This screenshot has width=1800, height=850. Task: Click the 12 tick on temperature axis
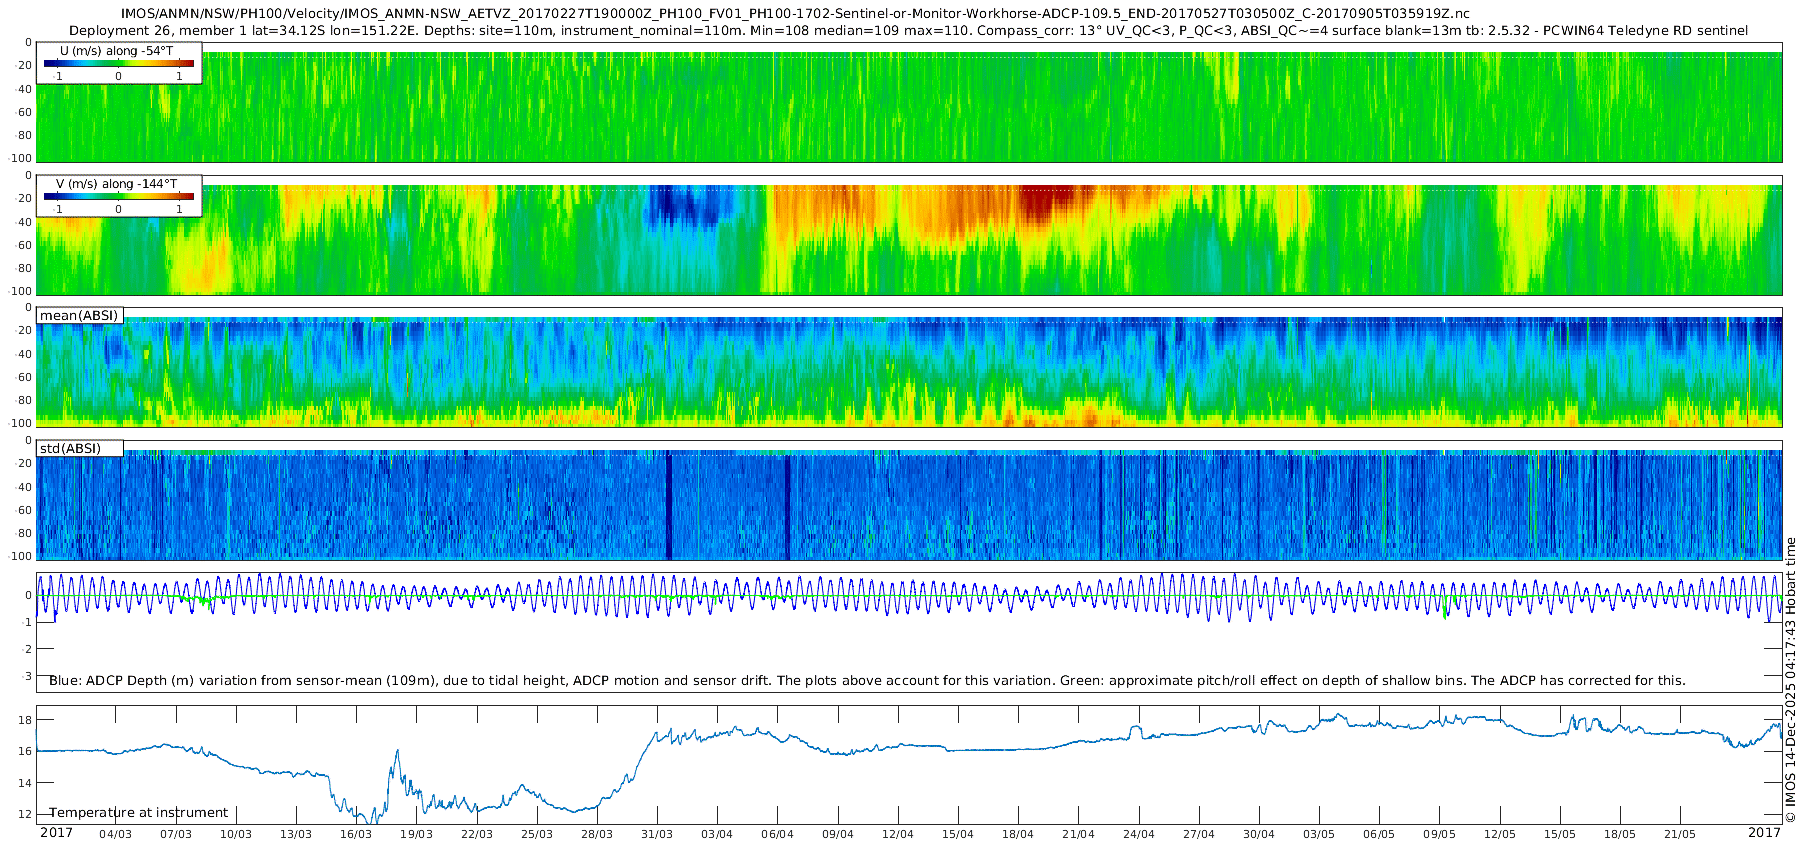(26, 814)
